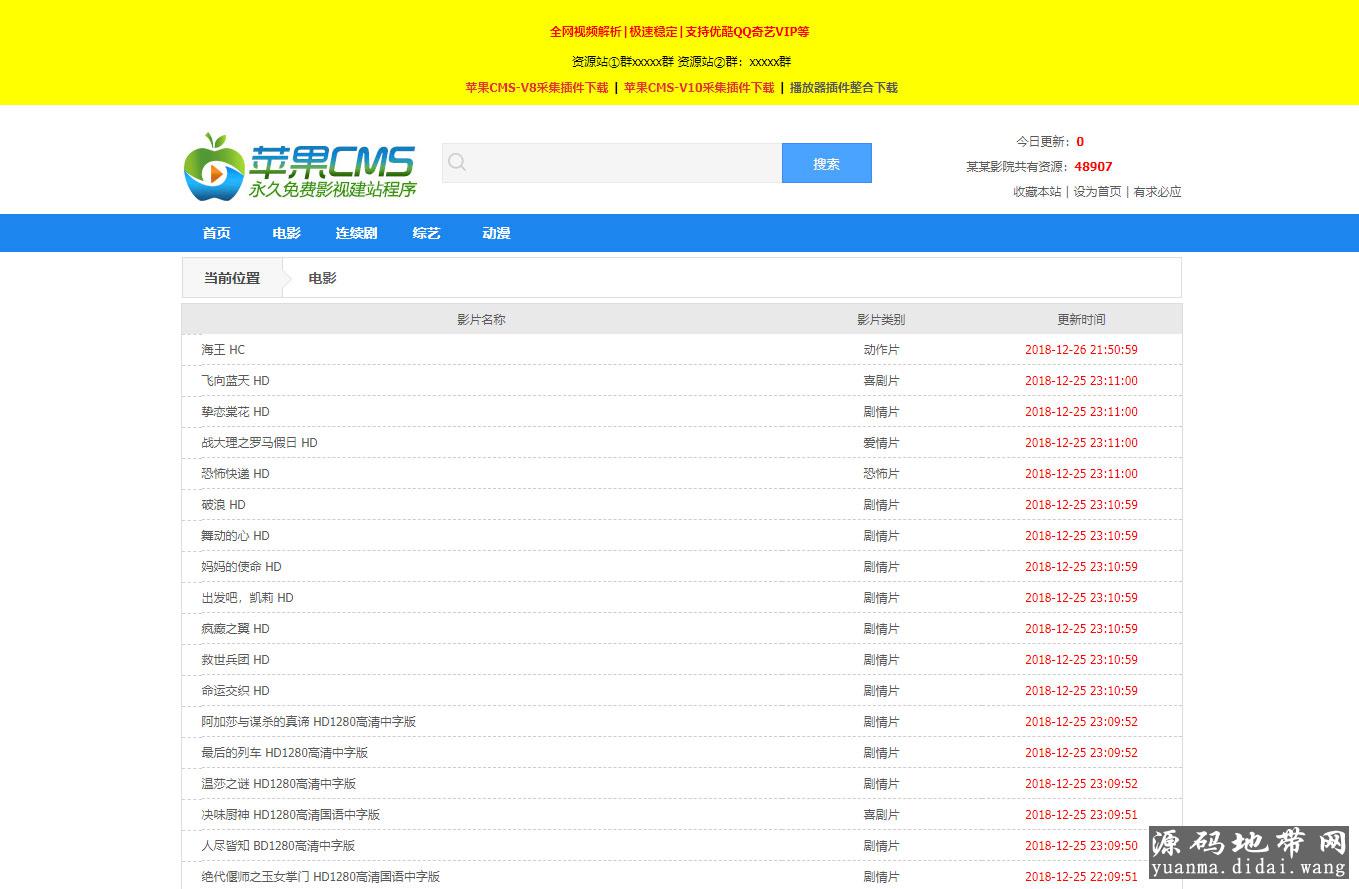Click the date 2018-12-25 22:09:51
Screen dimensions: 1359x889
[1081, 877]
